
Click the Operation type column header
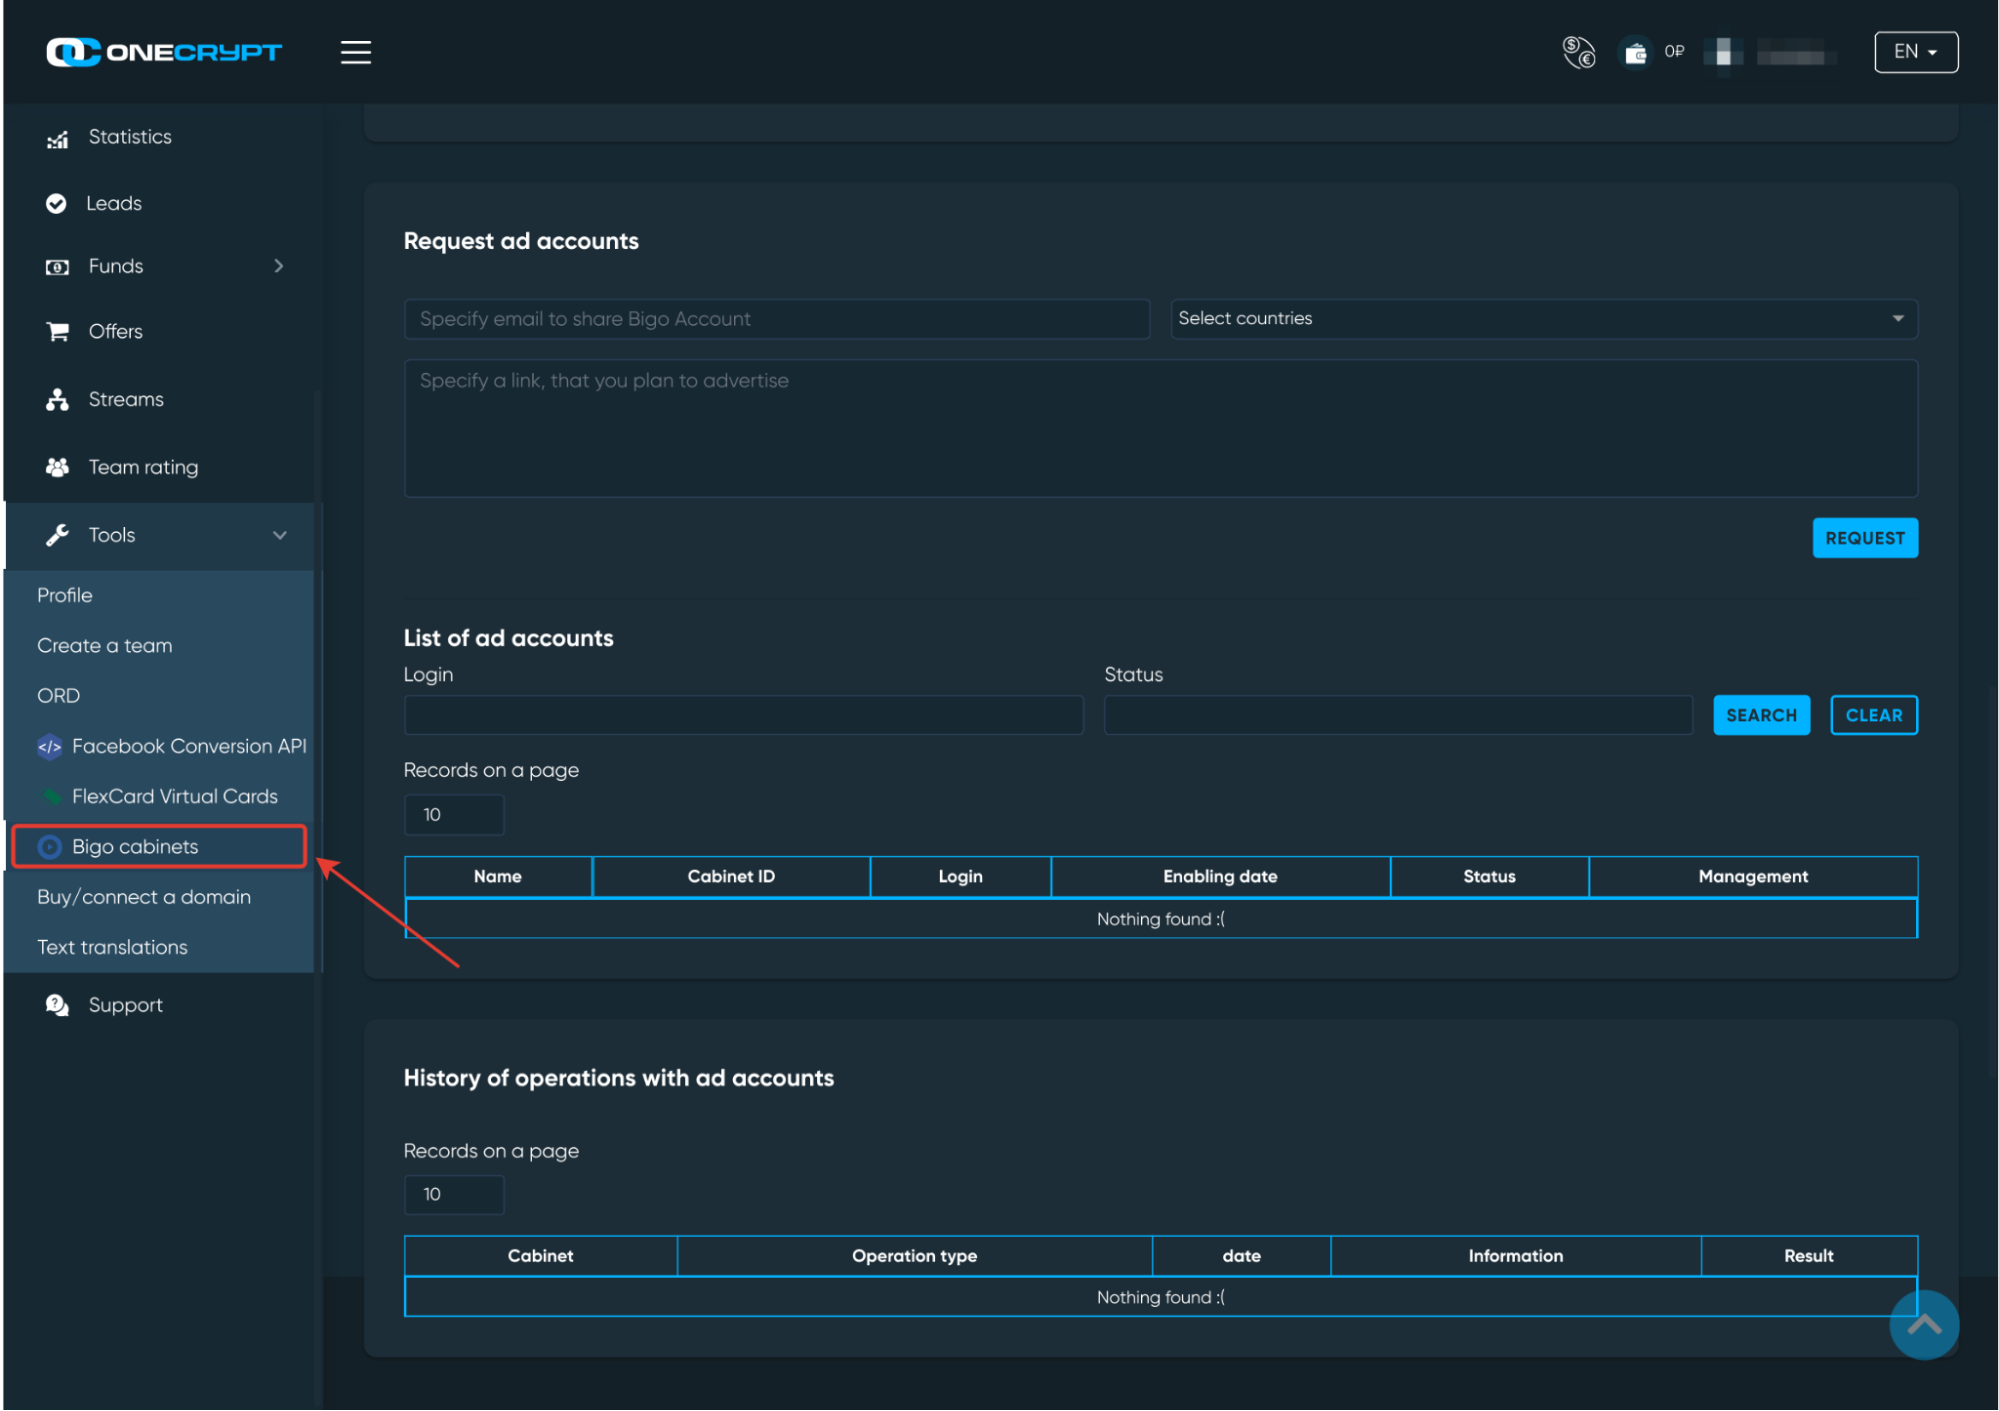pyautogui.click(x=914, y=1256)
